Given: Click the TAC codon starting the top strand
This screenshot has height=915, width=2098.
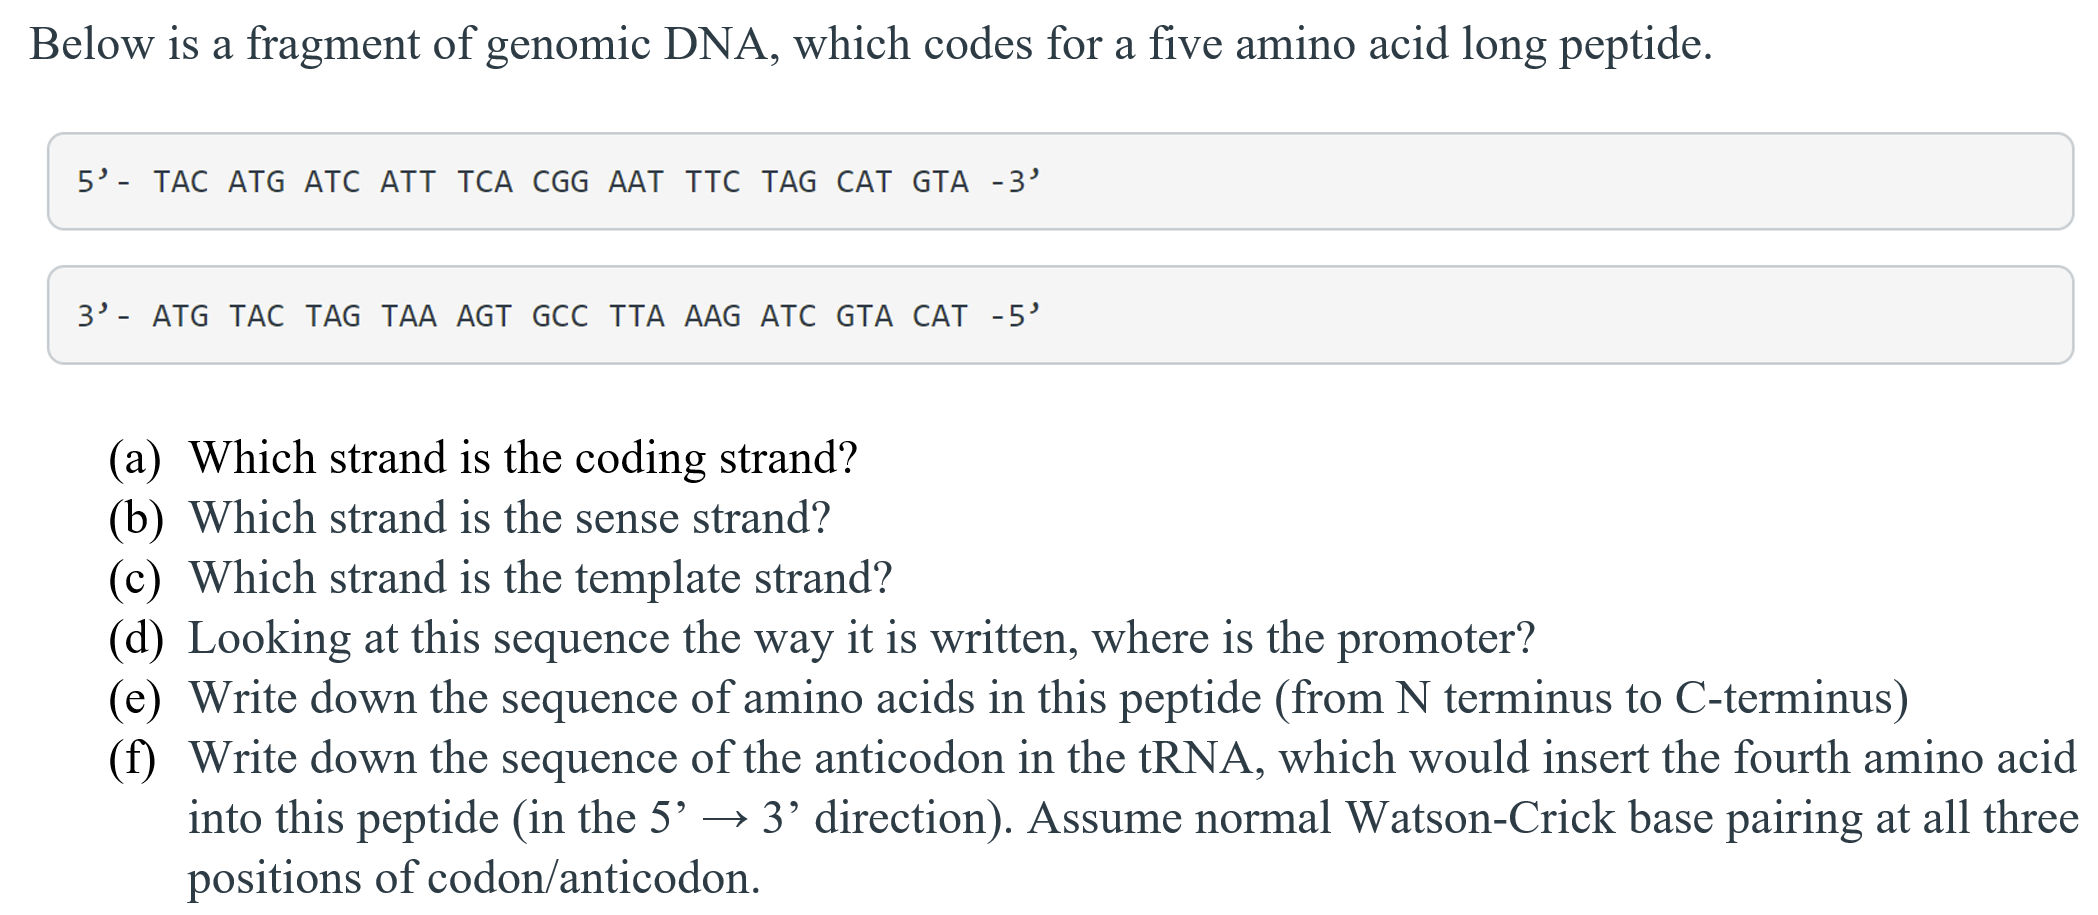Looking at the screenshot, I should 181,182.
